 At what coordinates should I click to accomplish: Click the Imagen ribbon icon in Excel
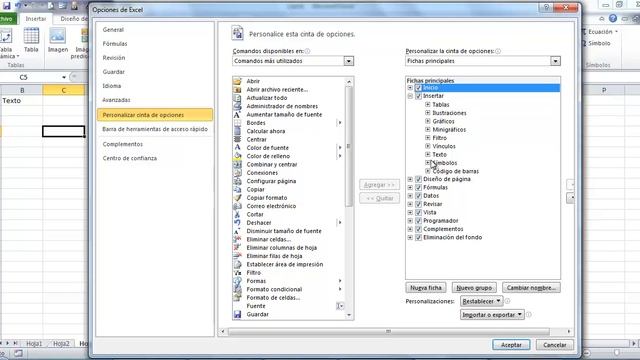click(58, 36)
